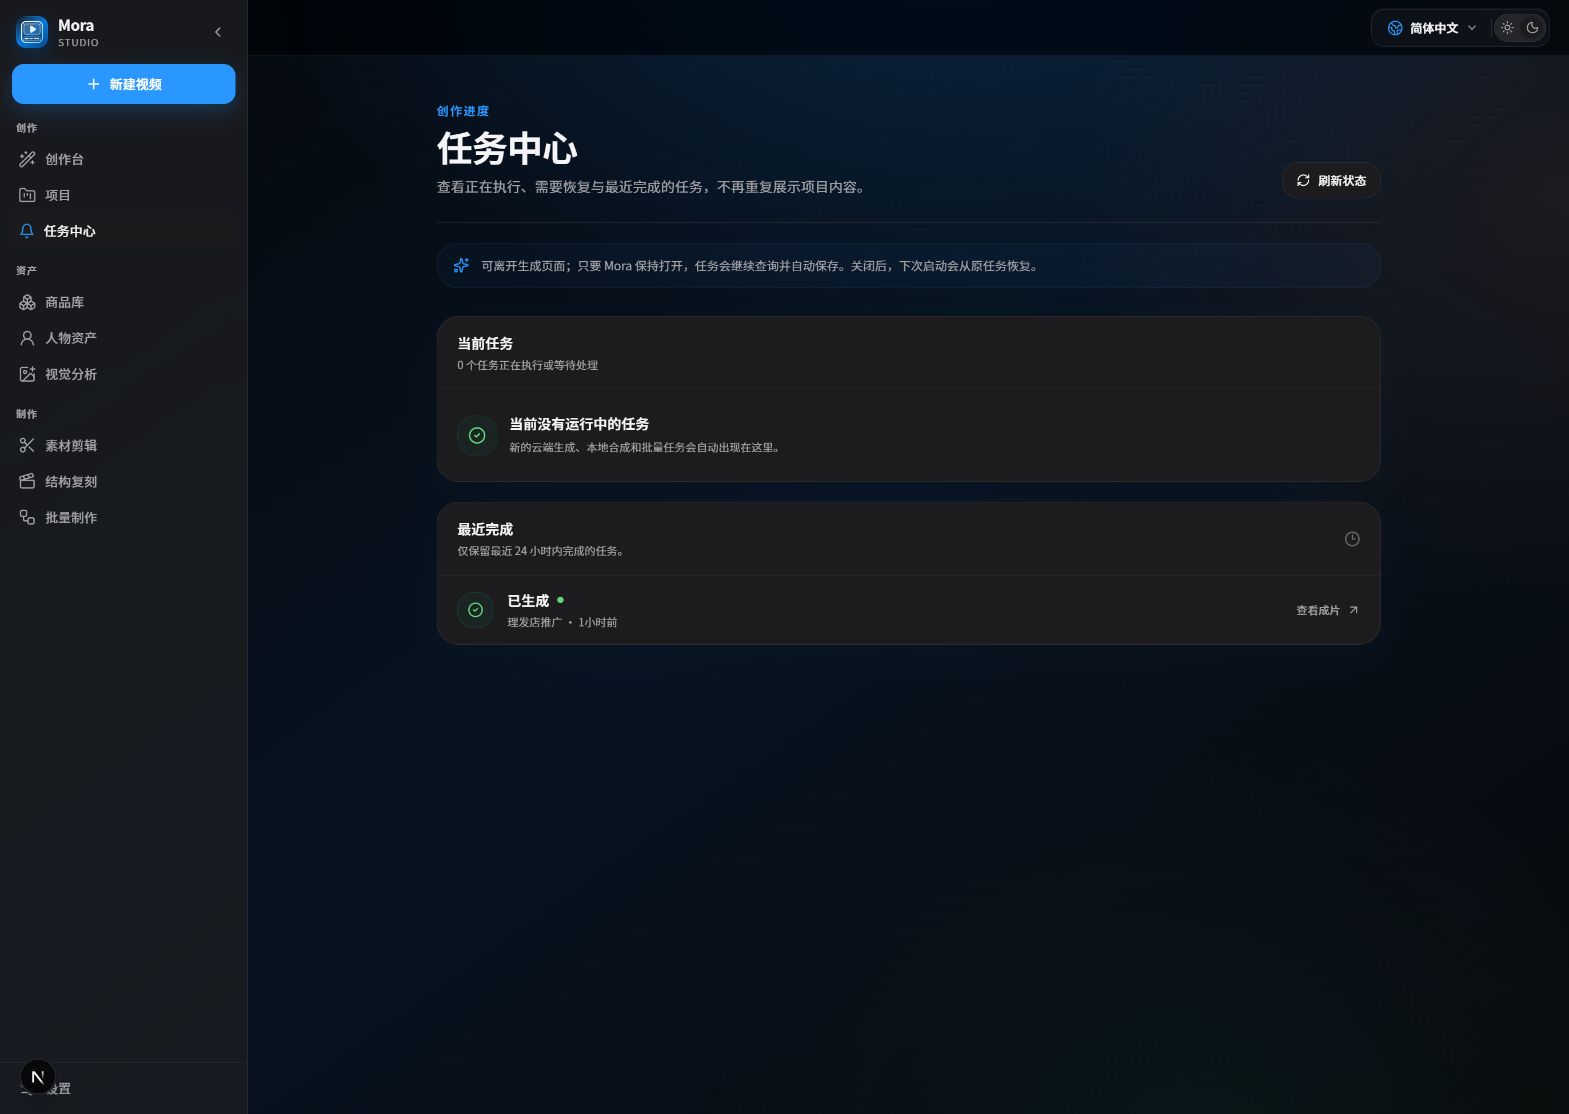Click the bell icon beside 任务中心

27,231
